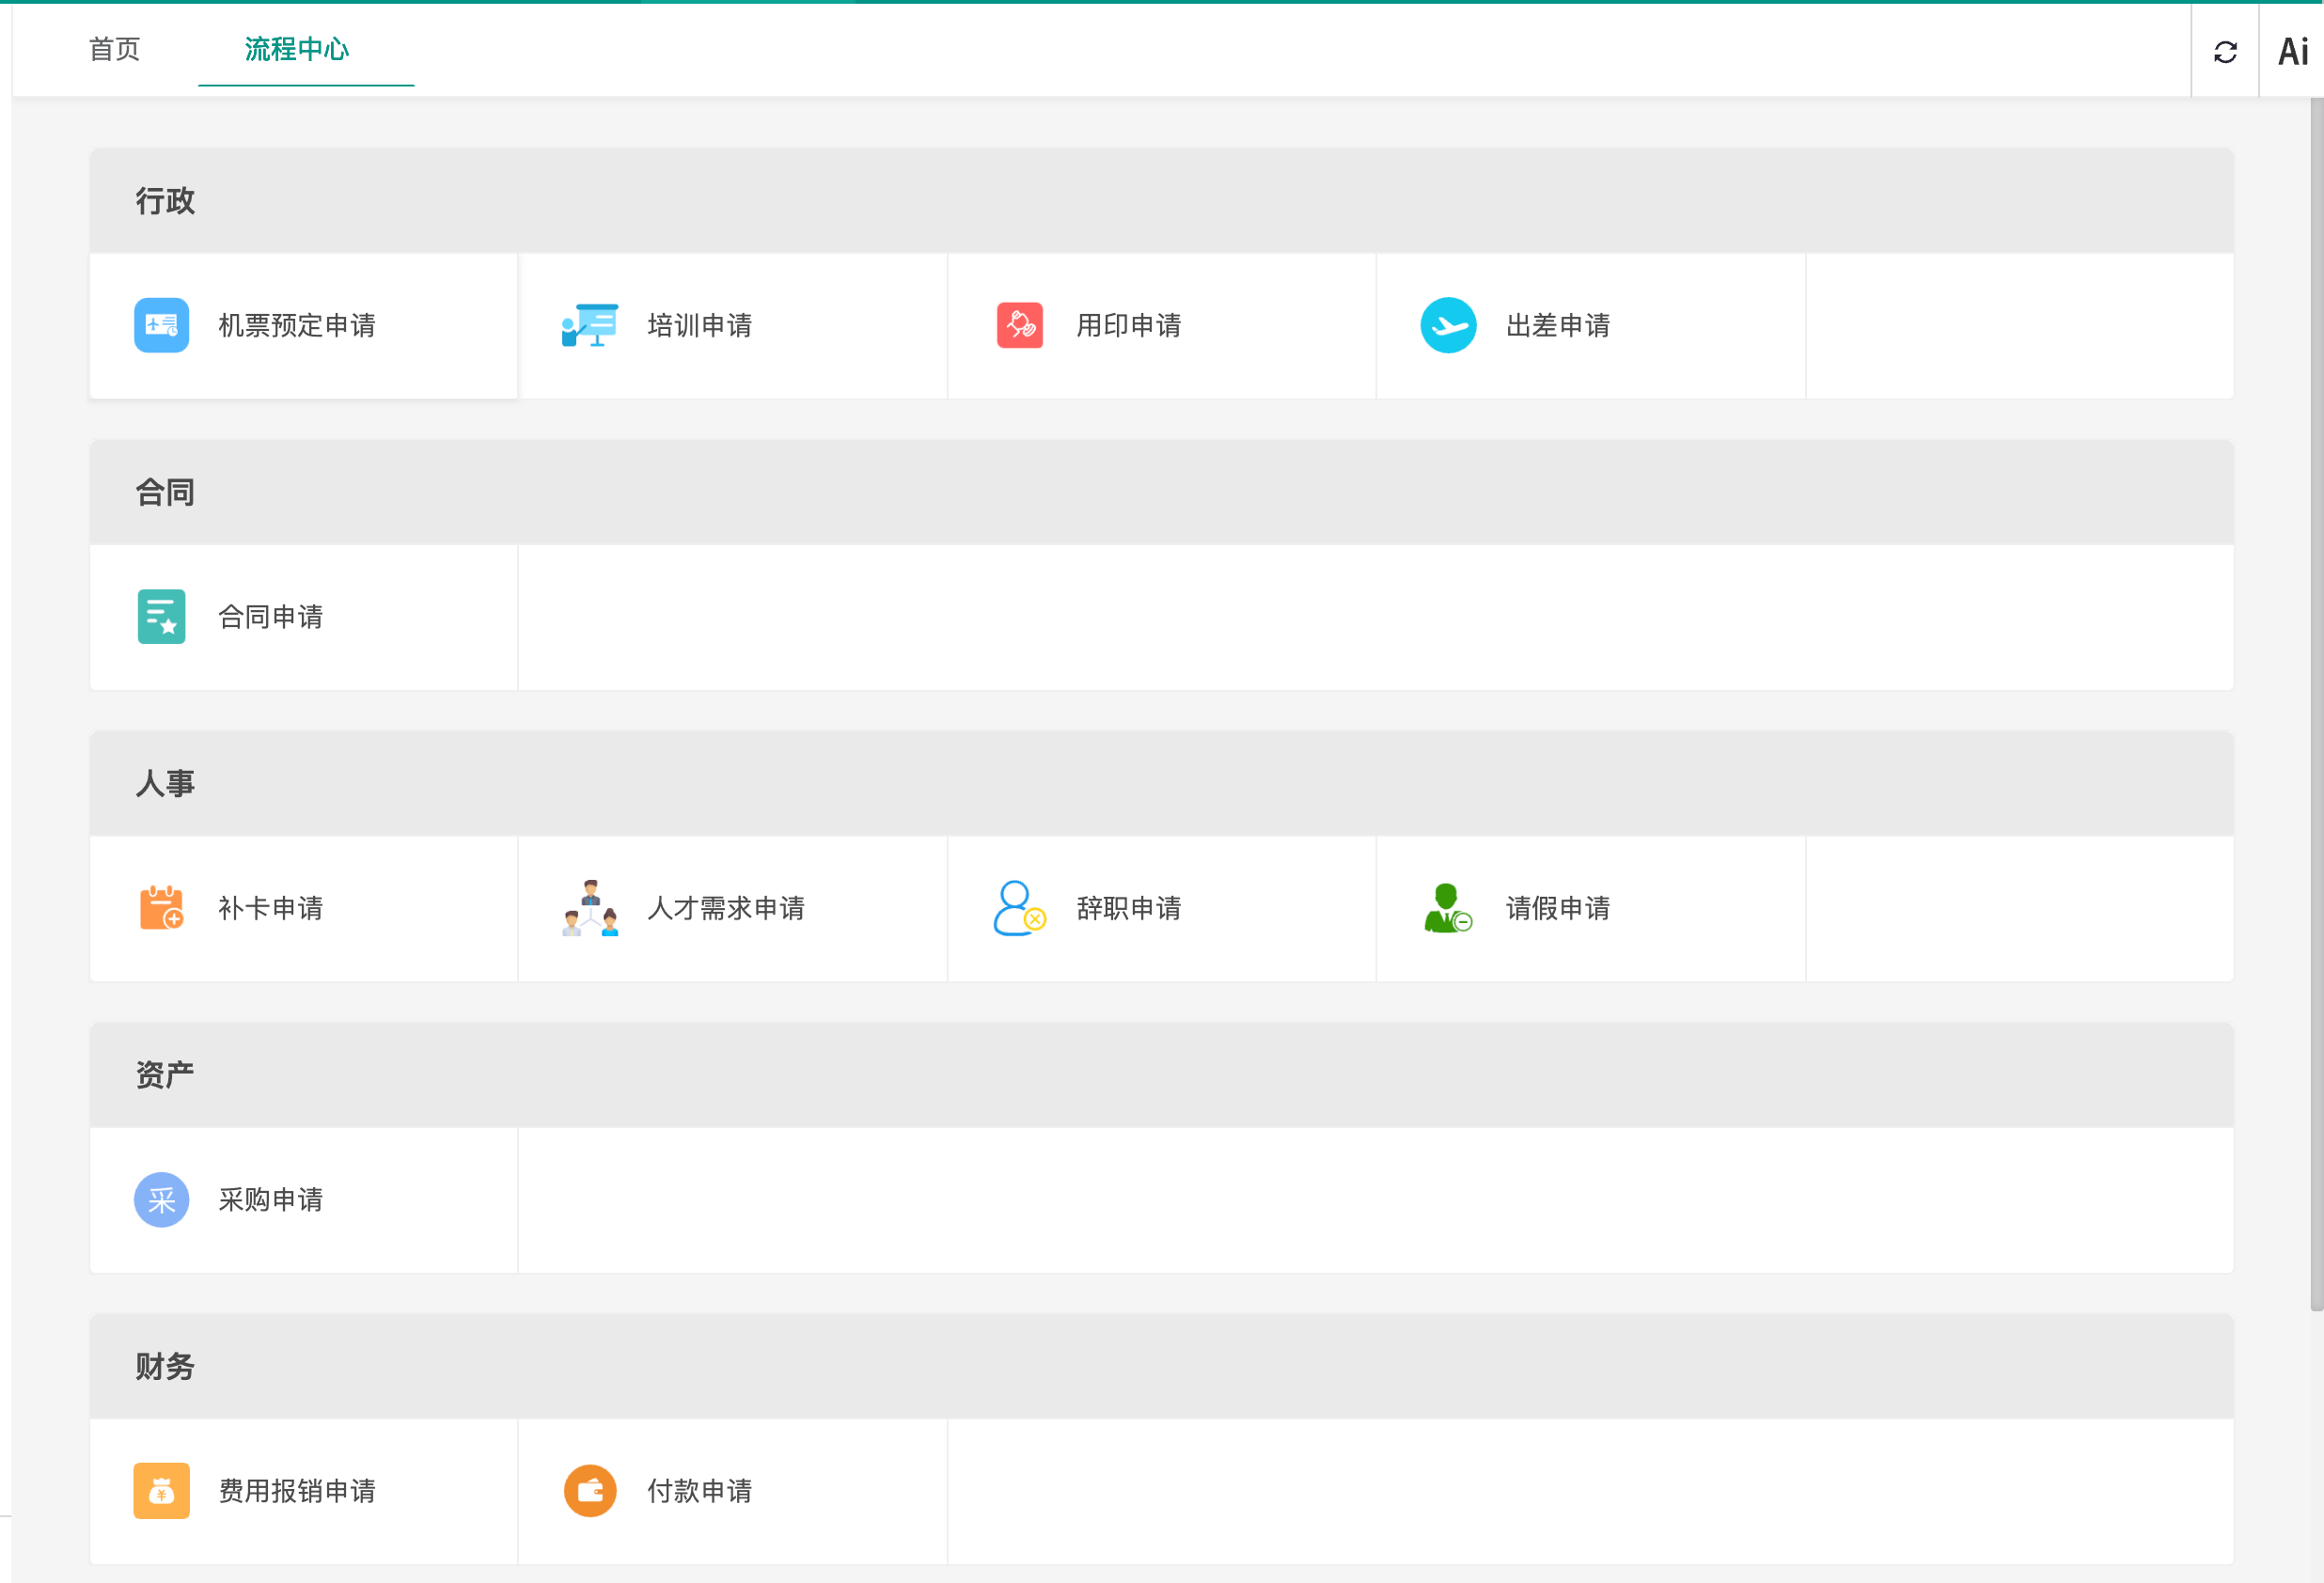Click the expense reimbursement money bag icon
This screenshot has height=1583, width=2324.
coord(161,1490)
